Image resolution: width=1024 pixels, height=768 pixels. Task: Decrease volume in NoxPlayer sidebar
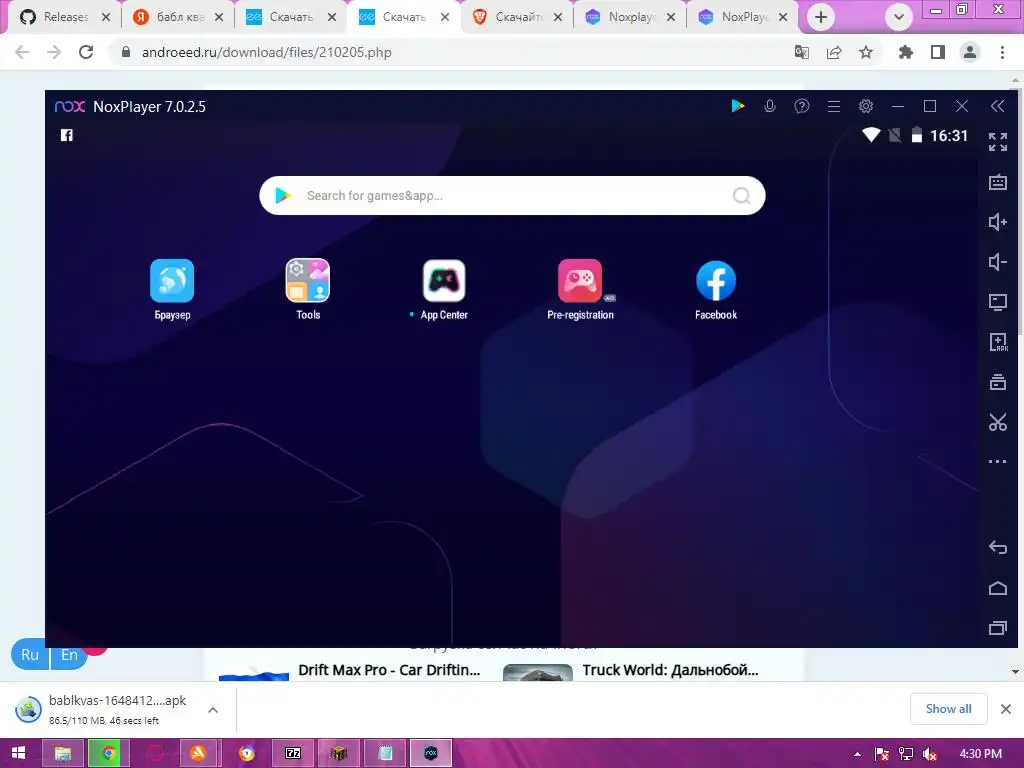pyautogui.click(x=997, y=262)
